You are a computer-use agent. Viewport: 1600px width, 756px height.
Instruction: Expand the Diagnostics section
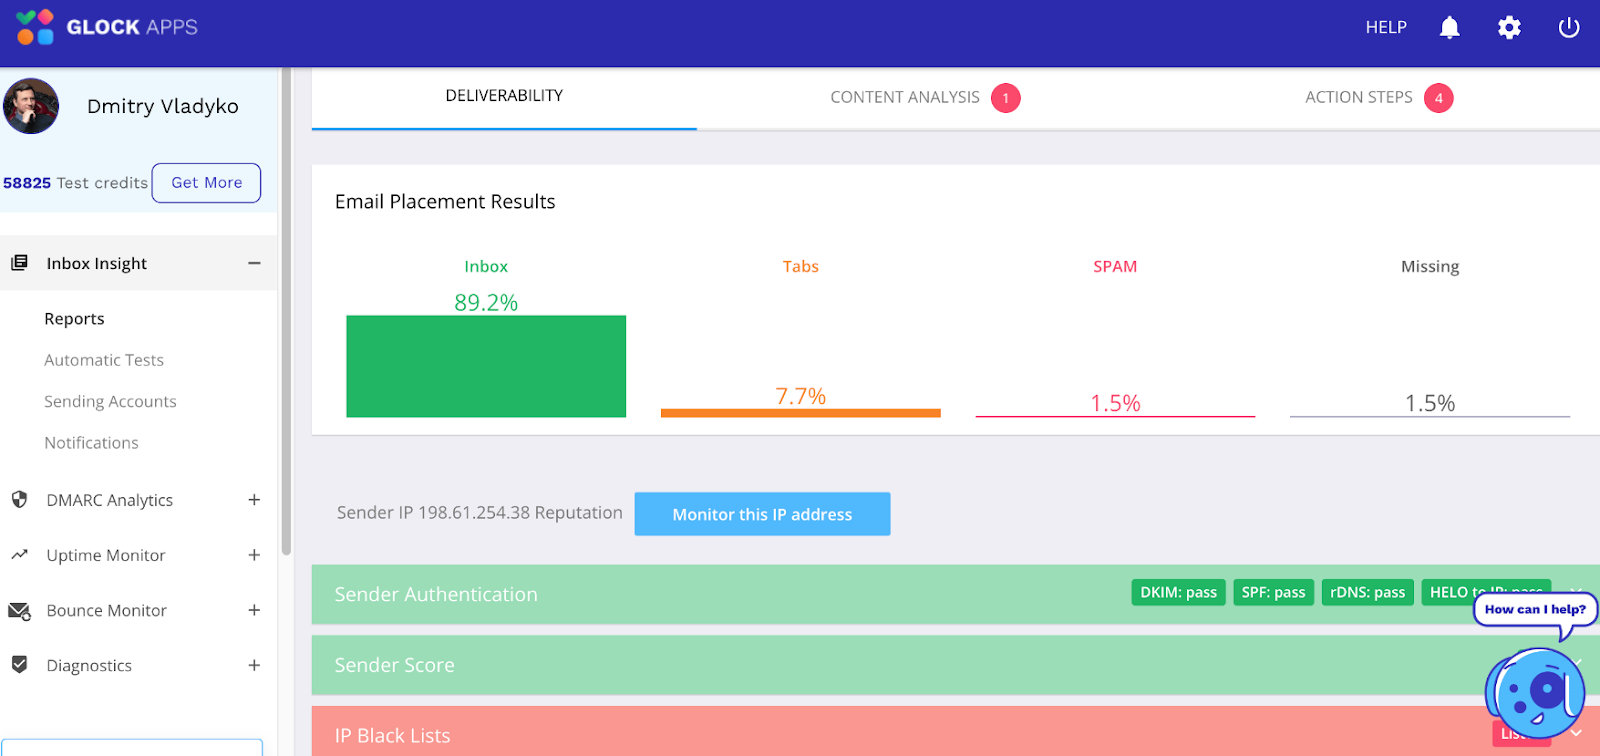pyautogui.click(x=254, y=665)
